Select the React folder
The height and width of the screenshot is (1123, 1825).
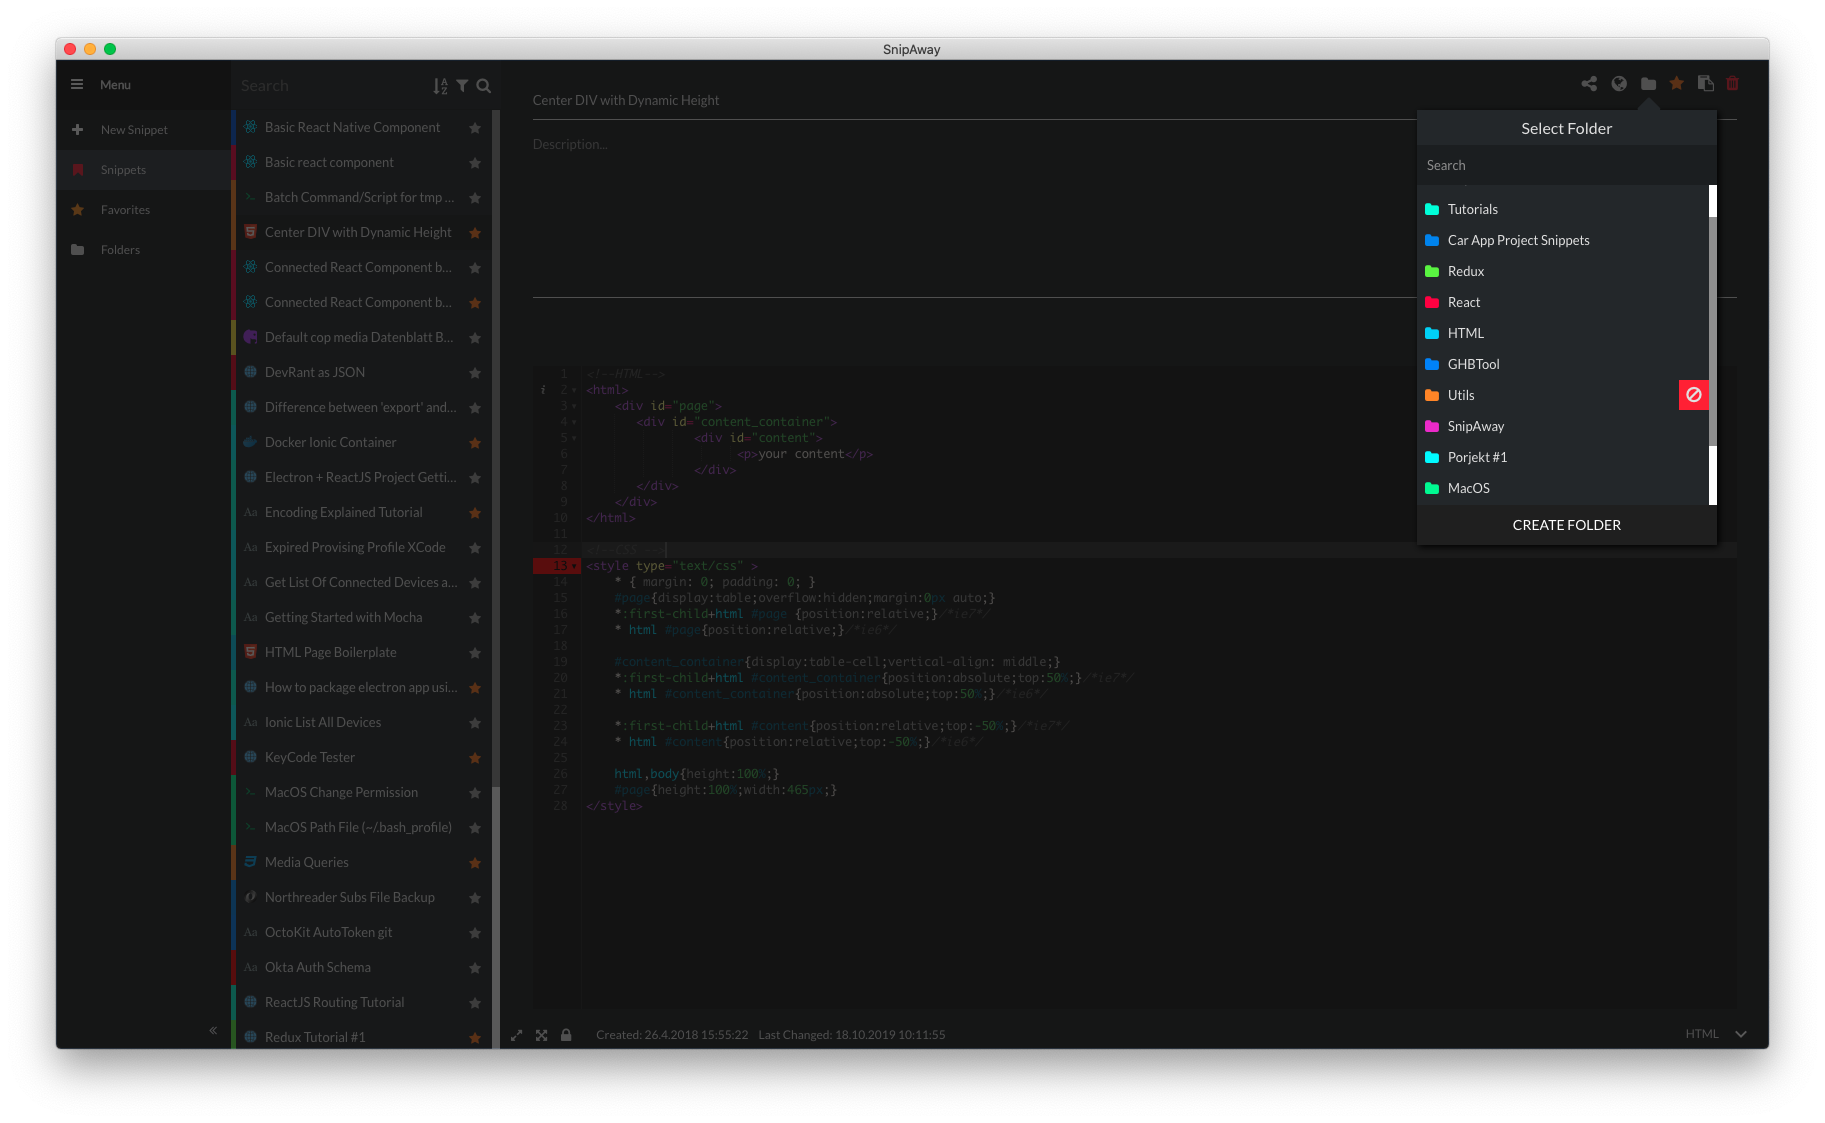[1562, 302]
